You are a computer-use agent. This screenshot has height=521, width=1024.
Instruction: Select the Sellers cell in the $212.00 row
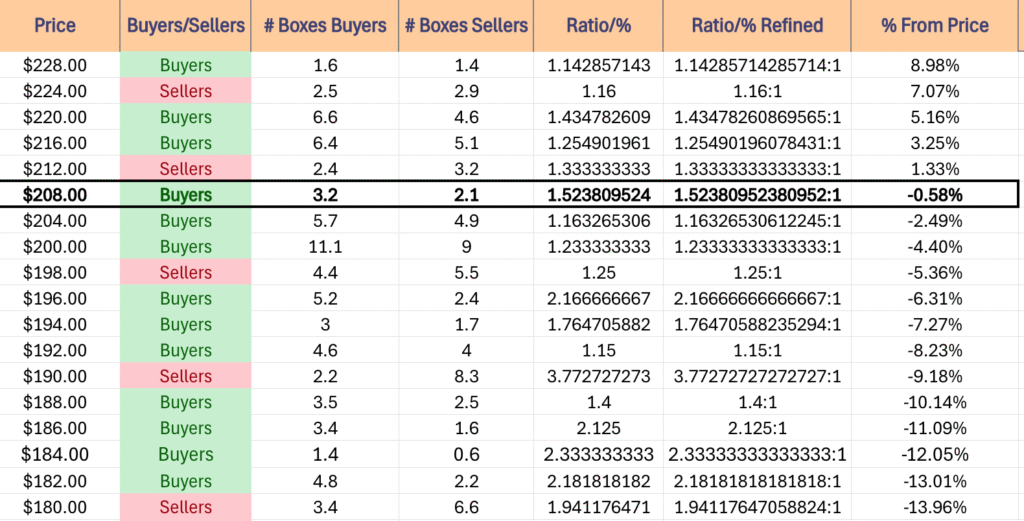tap(185, 169)
